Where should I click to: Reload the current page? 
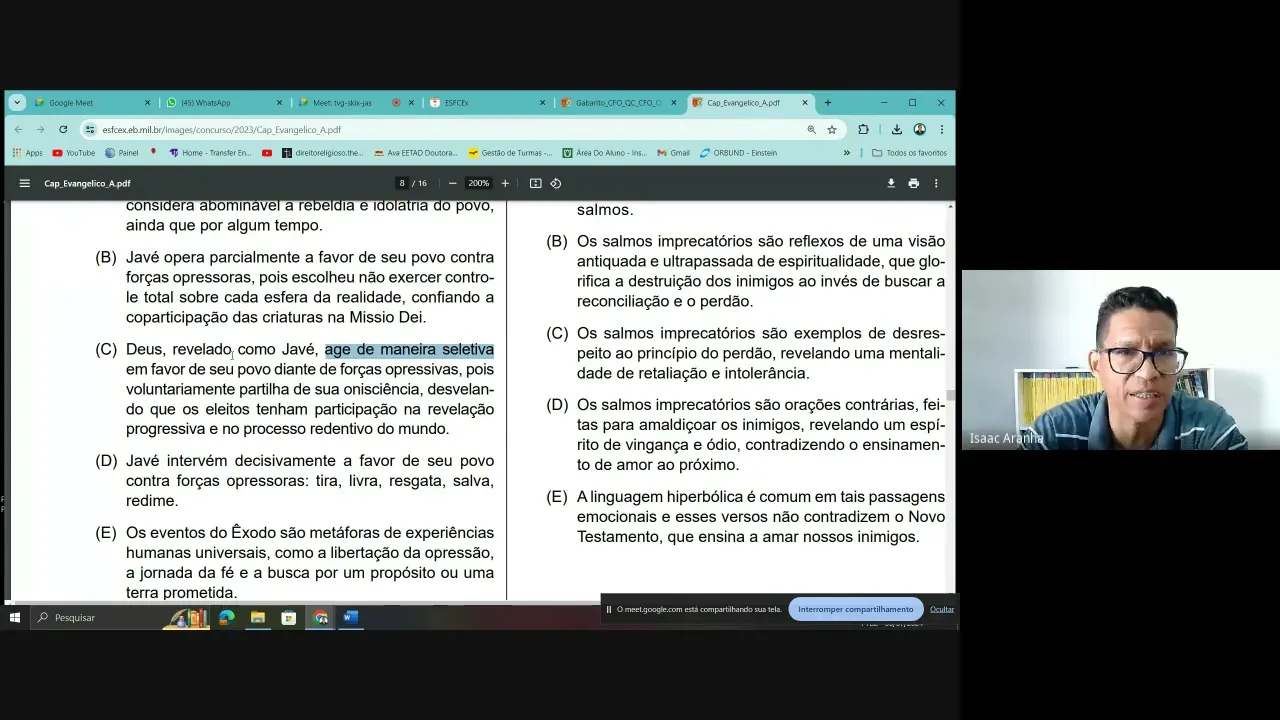pyautogui.click(x=63, y=129)
